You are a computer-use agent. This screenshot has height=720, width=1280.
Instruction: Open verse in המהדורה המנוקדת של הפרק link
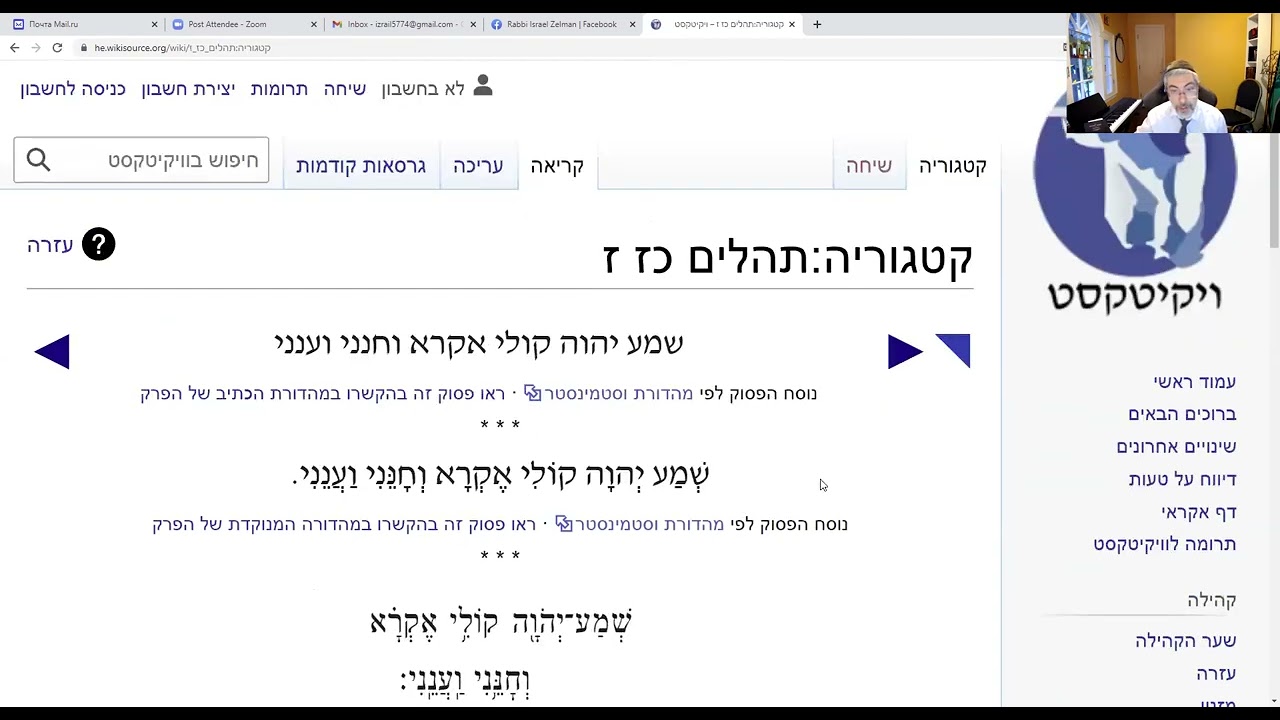[x=344, y=524]
